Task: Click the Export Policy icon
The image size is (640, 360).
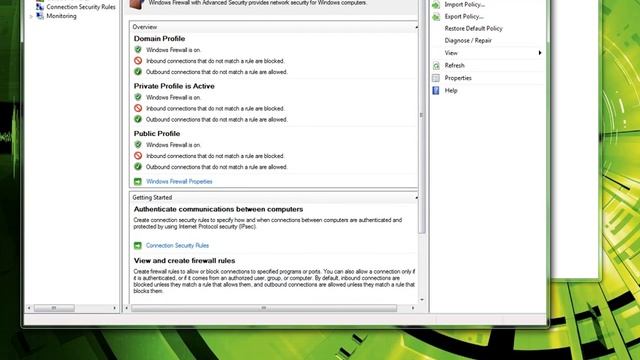Action: pyautogui.click(x=436, y=16)
